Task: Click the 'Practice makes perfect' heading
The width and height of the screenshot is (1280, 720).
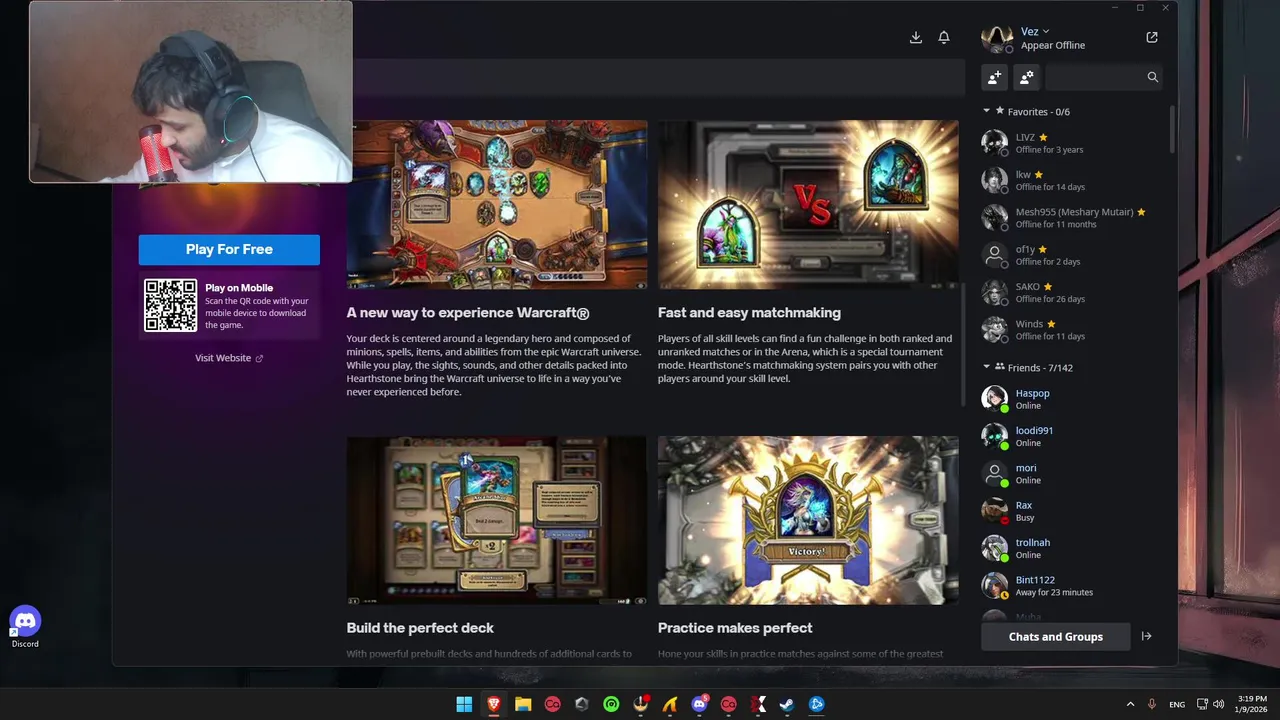Action: (735, 628)
